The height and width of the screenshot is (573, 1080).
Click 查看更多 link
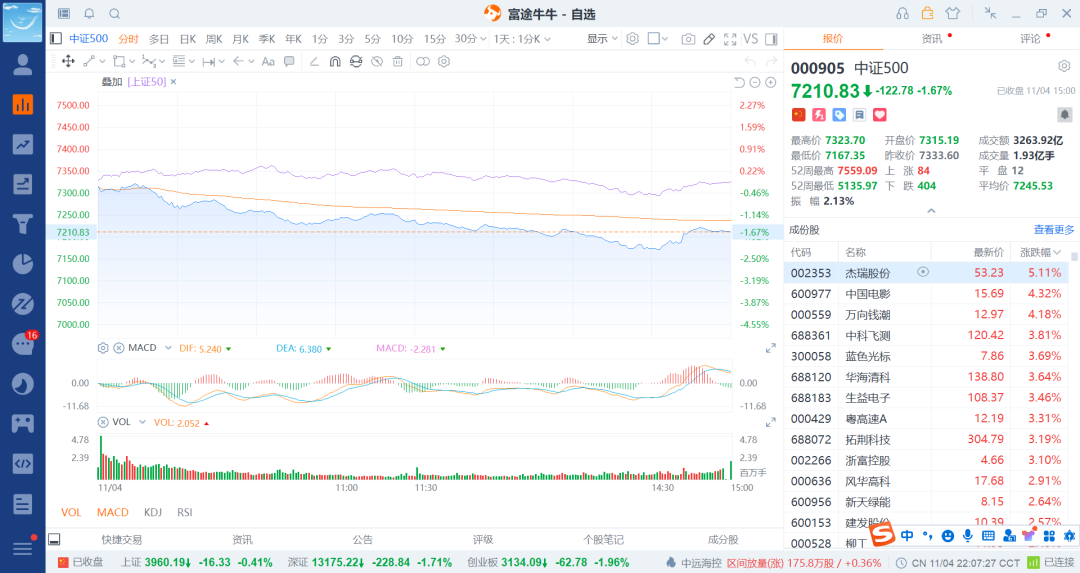tap(1053, 229)
